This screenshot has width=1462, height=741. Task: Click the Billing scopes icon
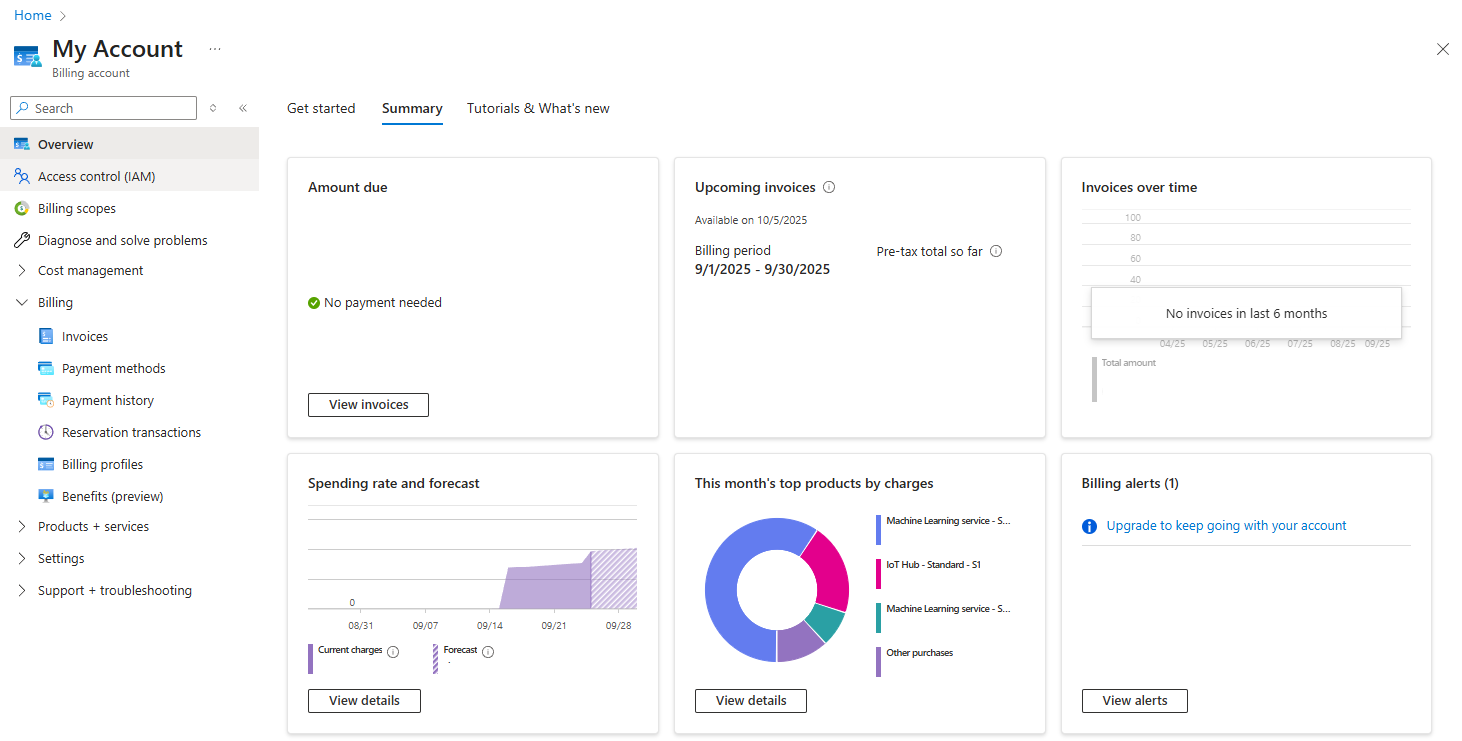22,209
